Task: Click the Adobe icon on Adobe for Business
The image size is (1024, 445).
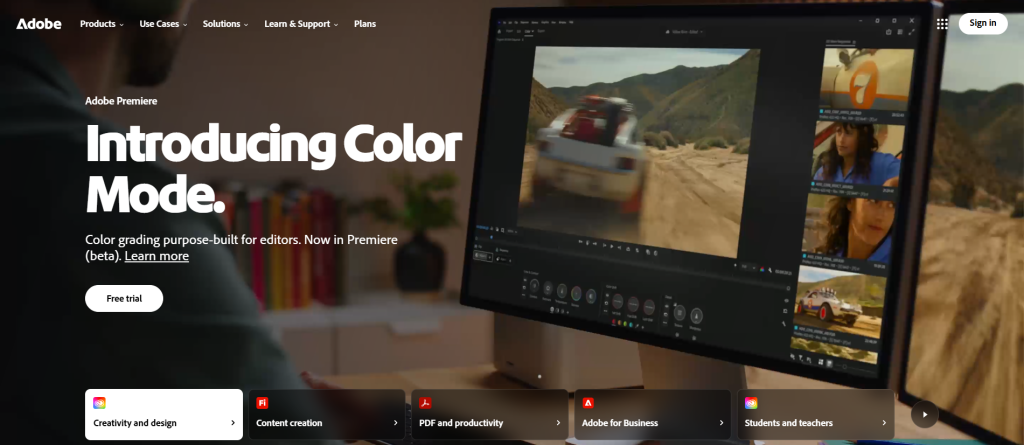Action: (588, 402)
